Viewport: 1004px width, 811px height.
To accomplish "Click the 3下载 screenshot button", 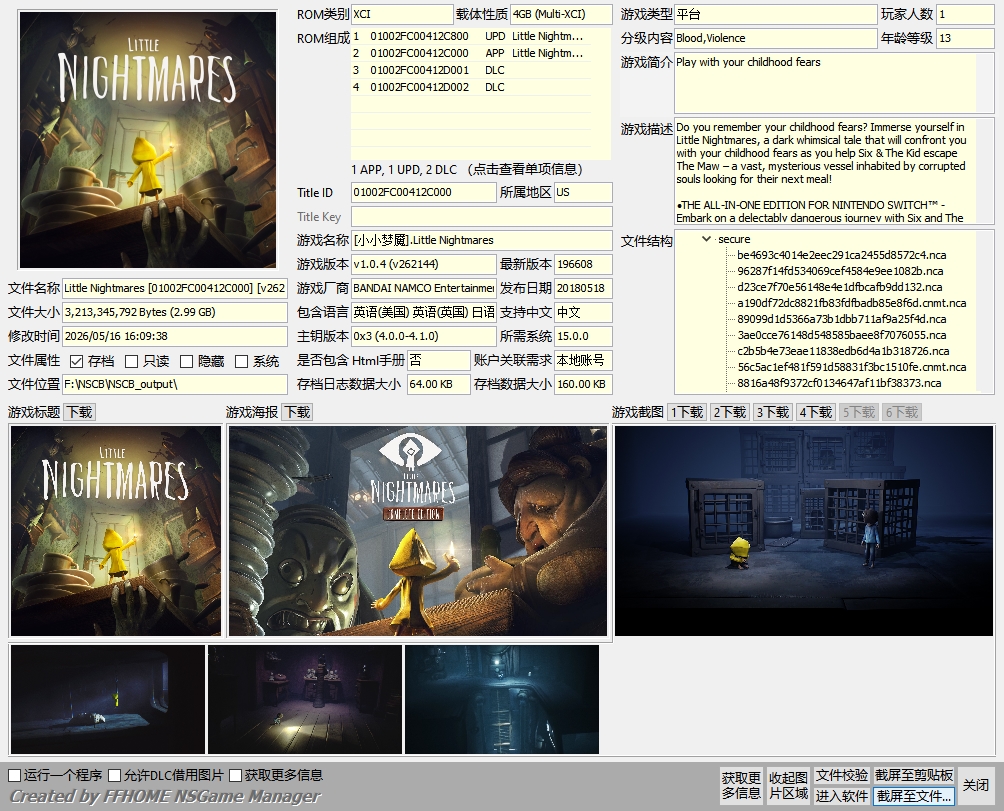I will point(773,412).
